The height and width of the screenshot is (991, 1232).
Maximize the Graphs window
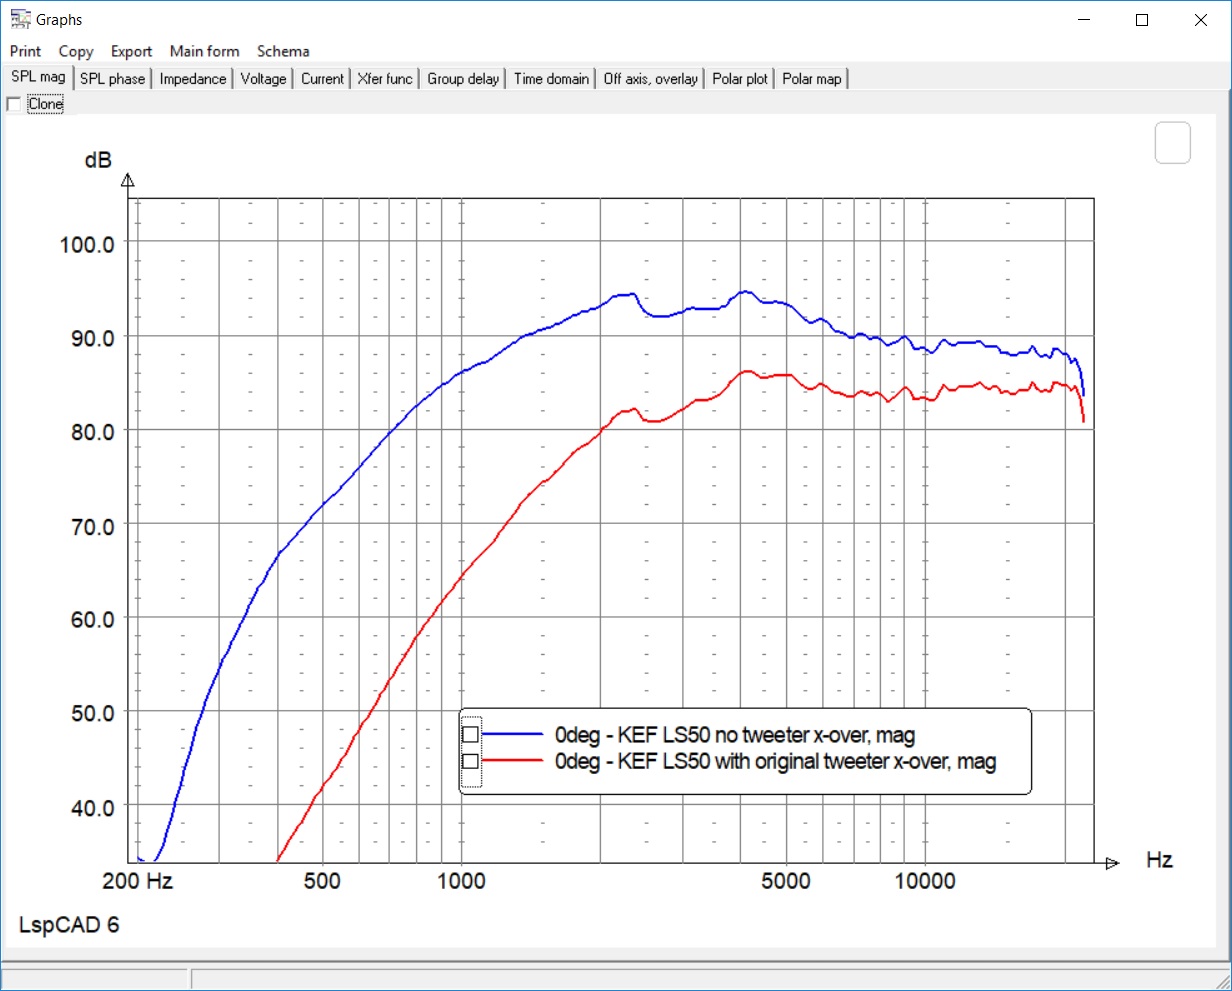(1142, 20)
